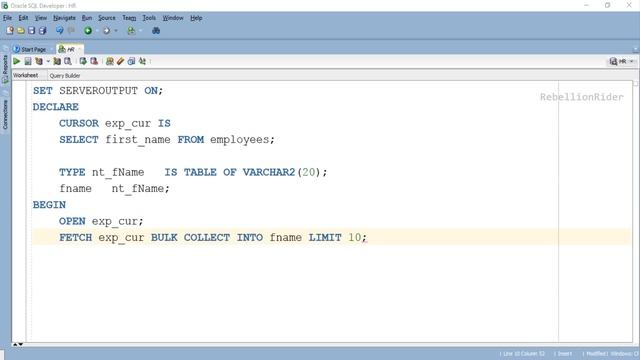Viewport: 640px width, 360px height.
Task: Click the Commit icon
Action: (83, 61)
